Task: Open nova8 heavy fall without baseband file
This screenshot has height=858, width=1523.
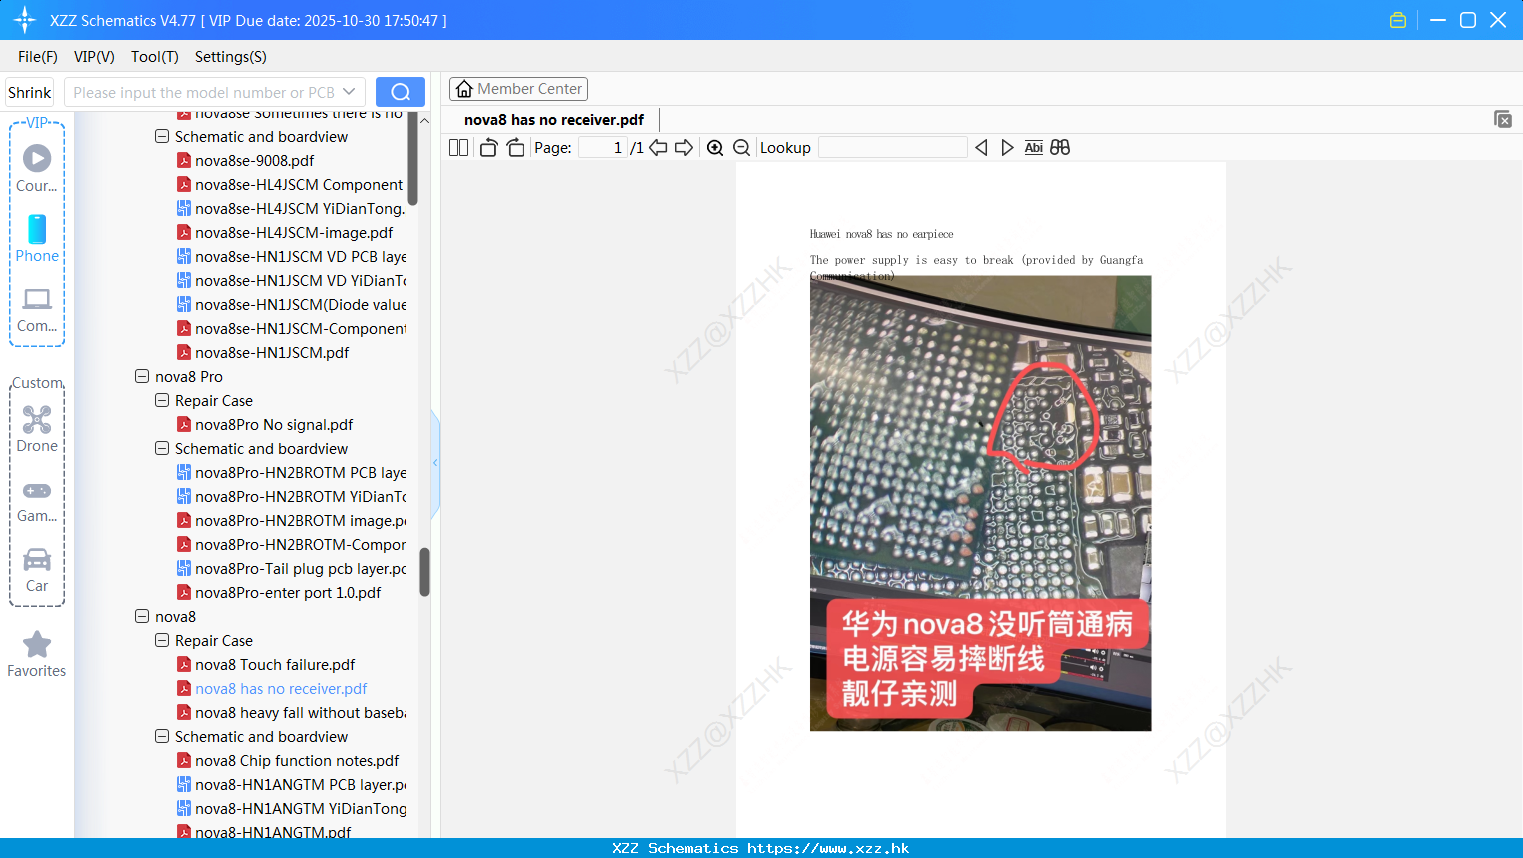Action: (x=300, y=713)
